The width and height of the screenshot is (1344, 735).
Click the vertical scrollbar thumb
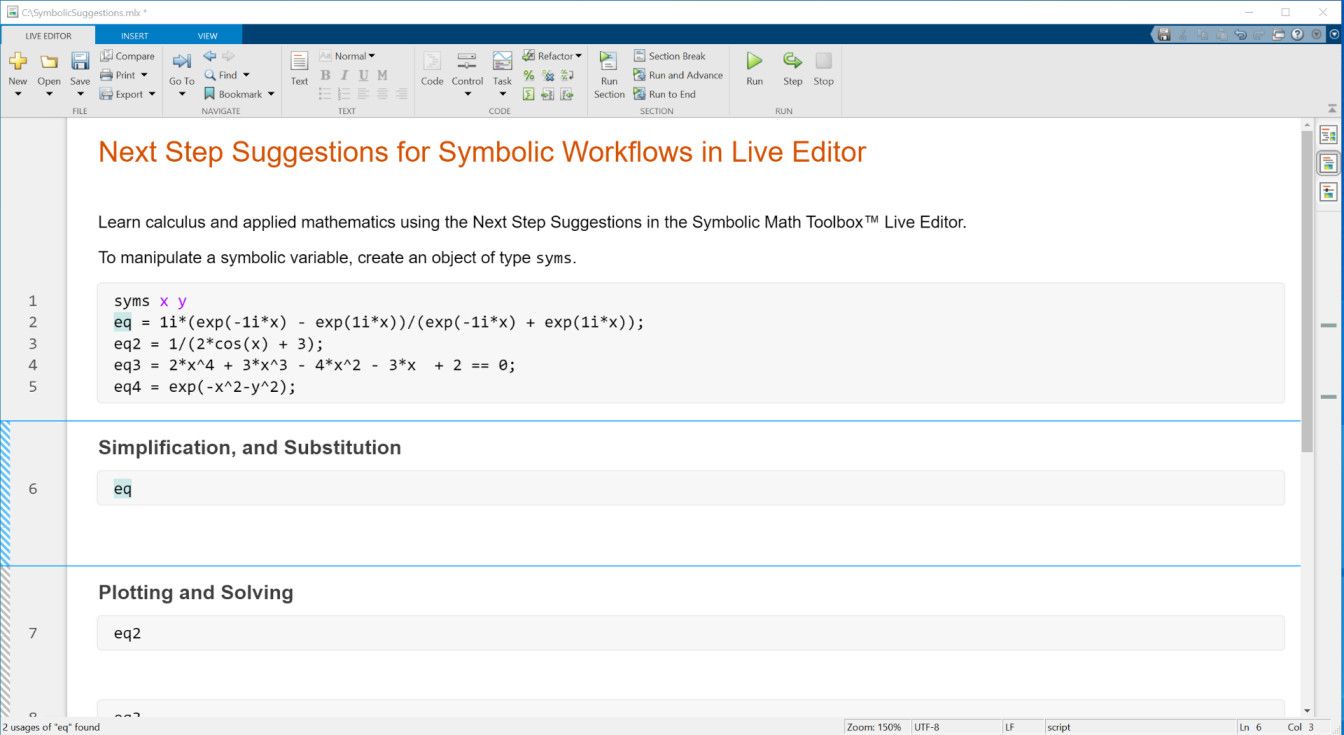[1307, 290]
